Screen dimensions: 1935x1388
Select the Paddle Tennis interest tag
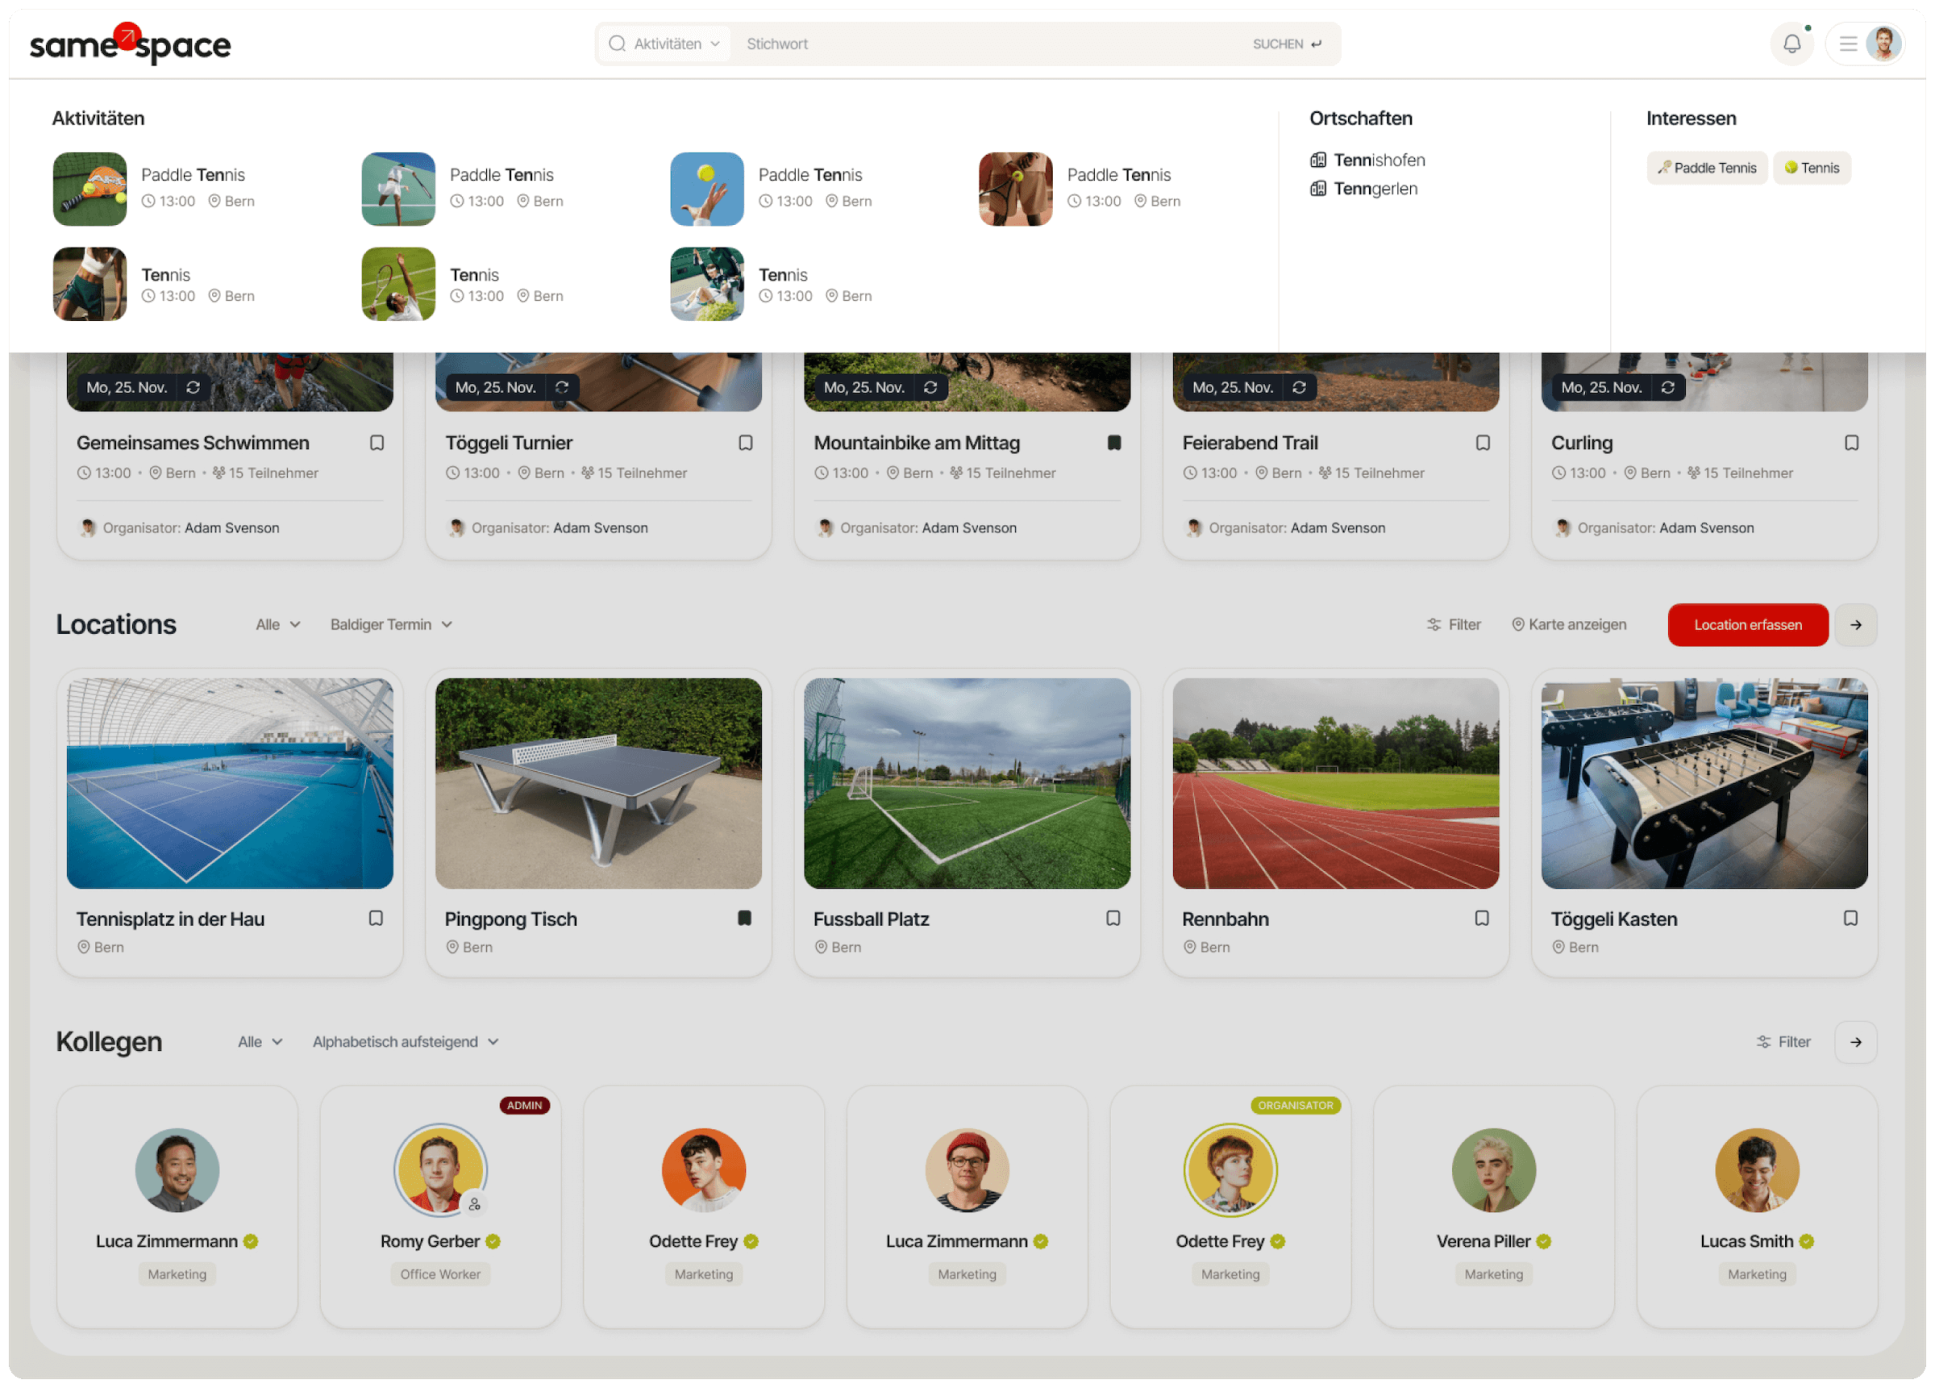point(1706,168)
